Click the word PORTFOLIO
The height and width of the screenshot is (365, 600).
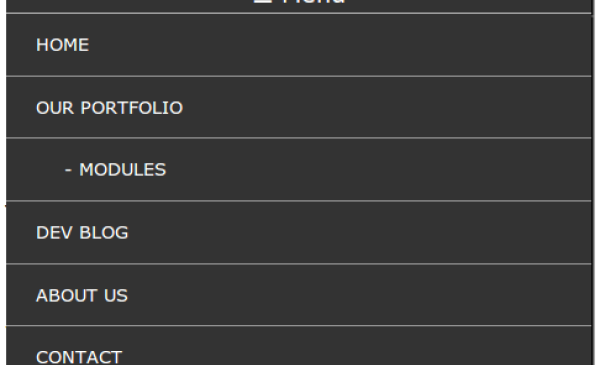point(132,108)
